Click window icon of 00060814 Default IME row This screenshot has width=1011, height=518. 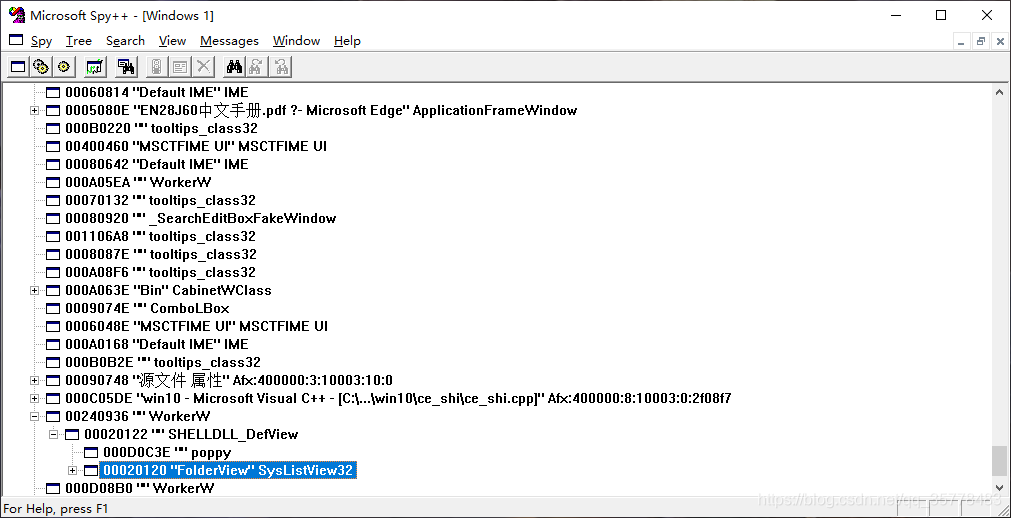pyautogui.click(x=54, y=92)
